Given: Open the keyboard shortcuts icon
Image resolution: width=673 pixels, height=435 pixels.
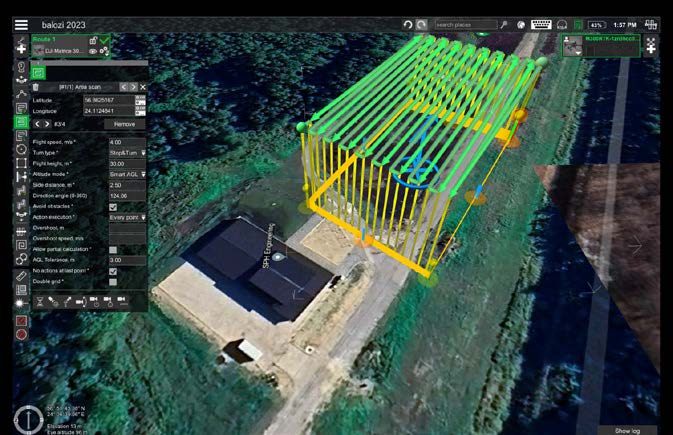Looking at the screenshot, I should click(x=541, y=24).
